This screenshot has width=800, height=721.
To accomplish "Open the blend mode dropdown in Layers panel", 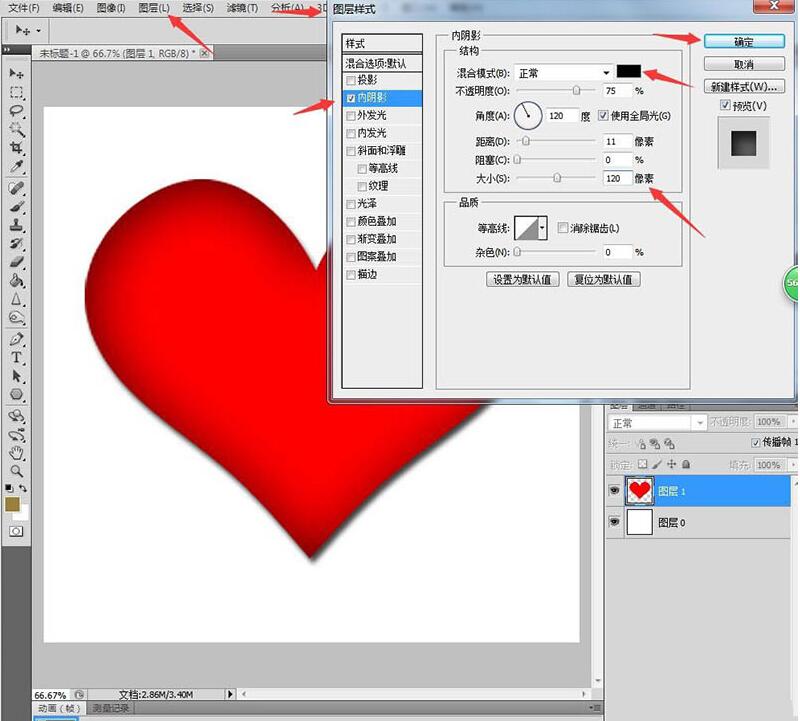I will pyautogui.click(x=650, y=422).
